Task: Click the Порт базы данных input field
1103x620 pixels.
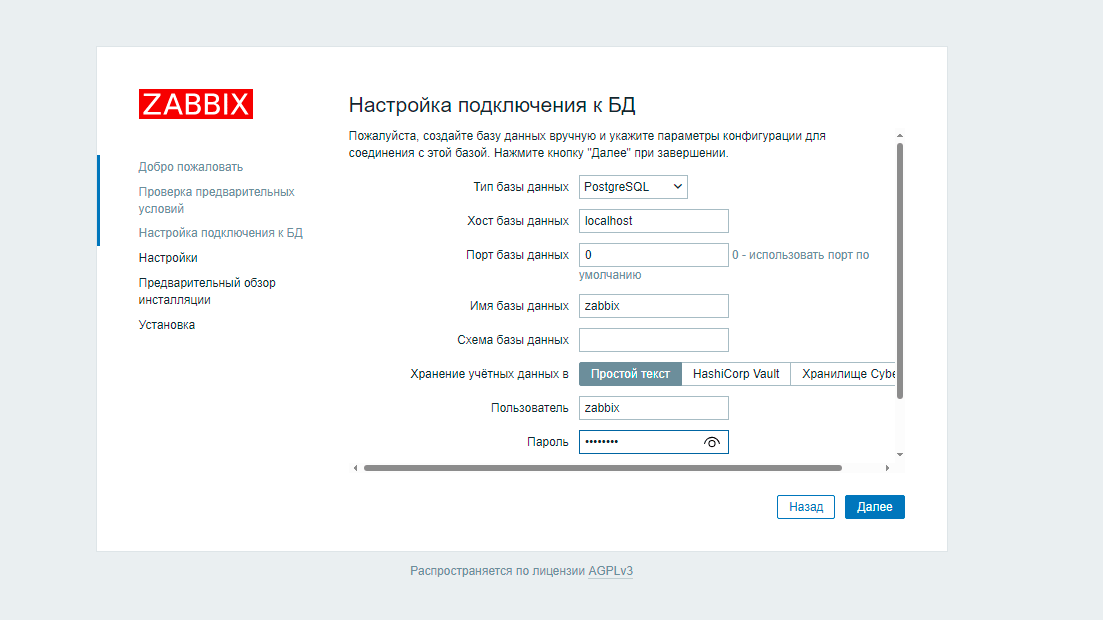Action: coord(653,255)
